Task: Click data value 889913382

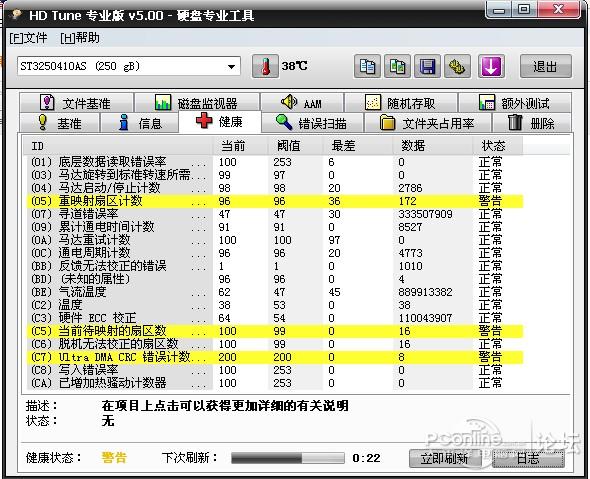Action: [x=426, y=292]
